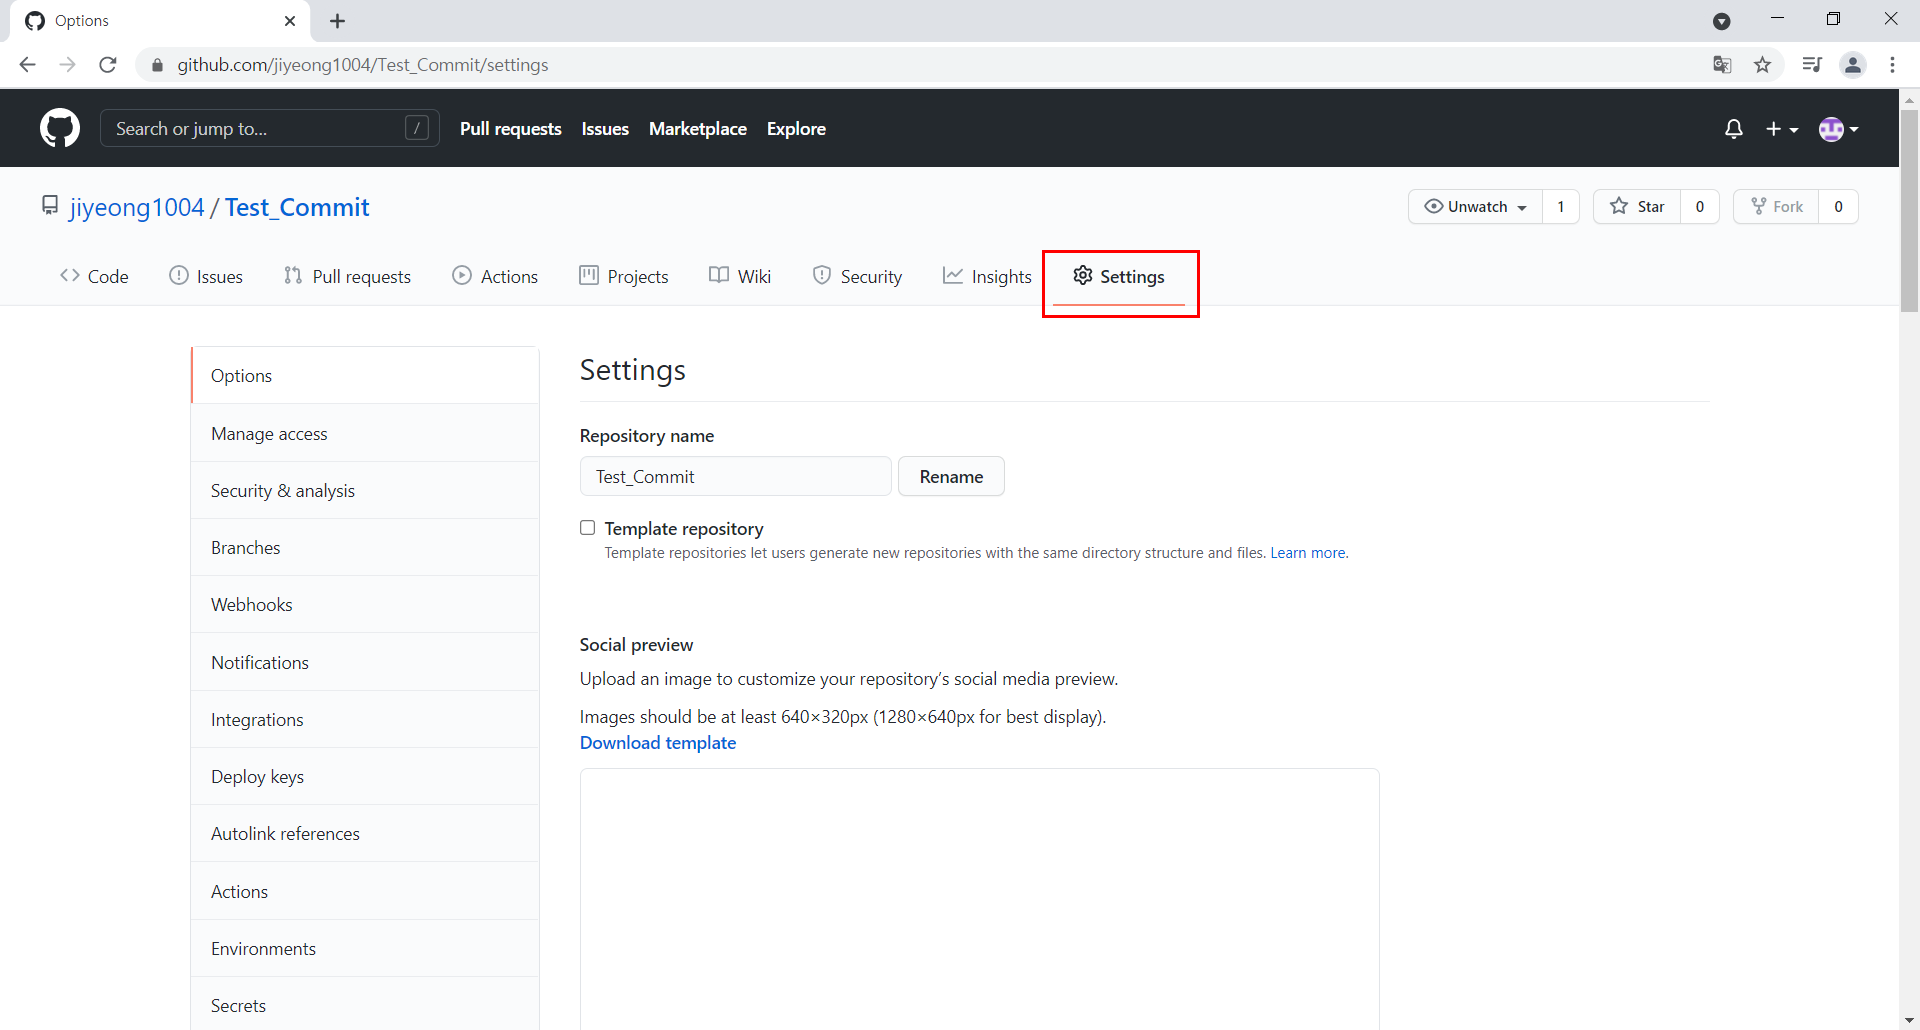Image resolution: width=1920 pixels, height=1030 pixels.
Task: Open Test_Commit repository title link
Action: 297,207
